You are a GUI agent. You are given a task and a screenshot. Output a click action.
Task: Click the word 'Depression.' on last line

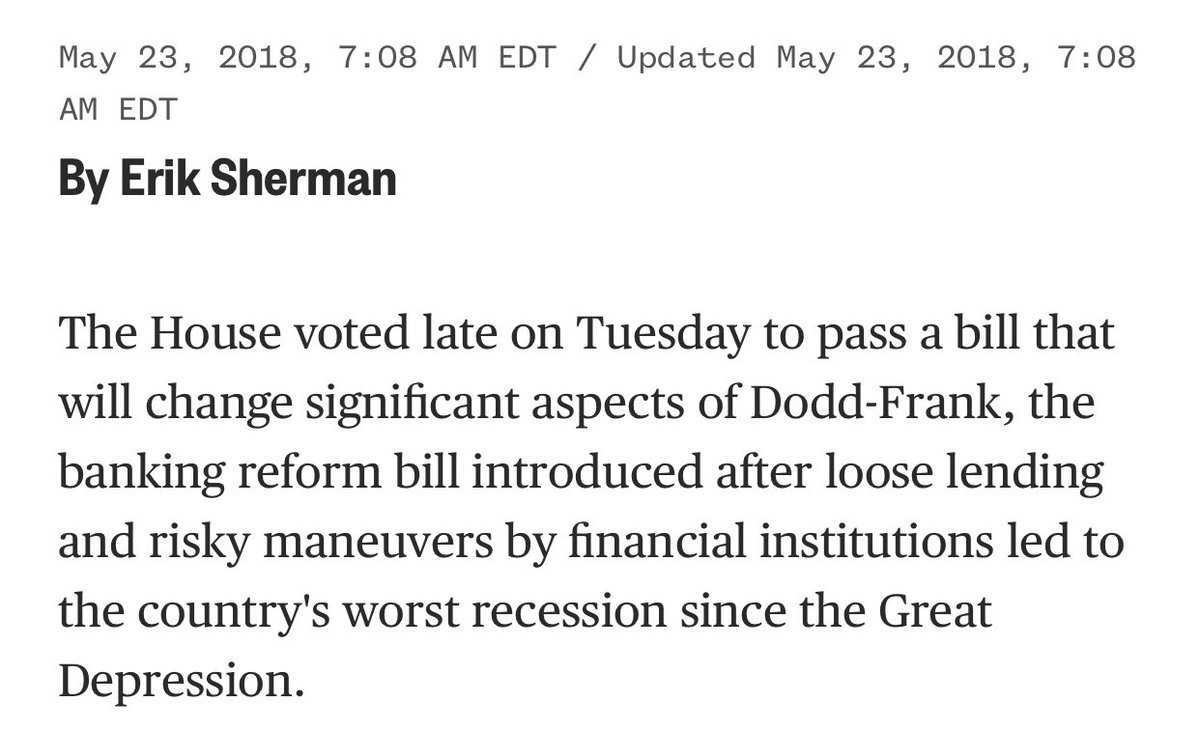(x=181, y=681)
